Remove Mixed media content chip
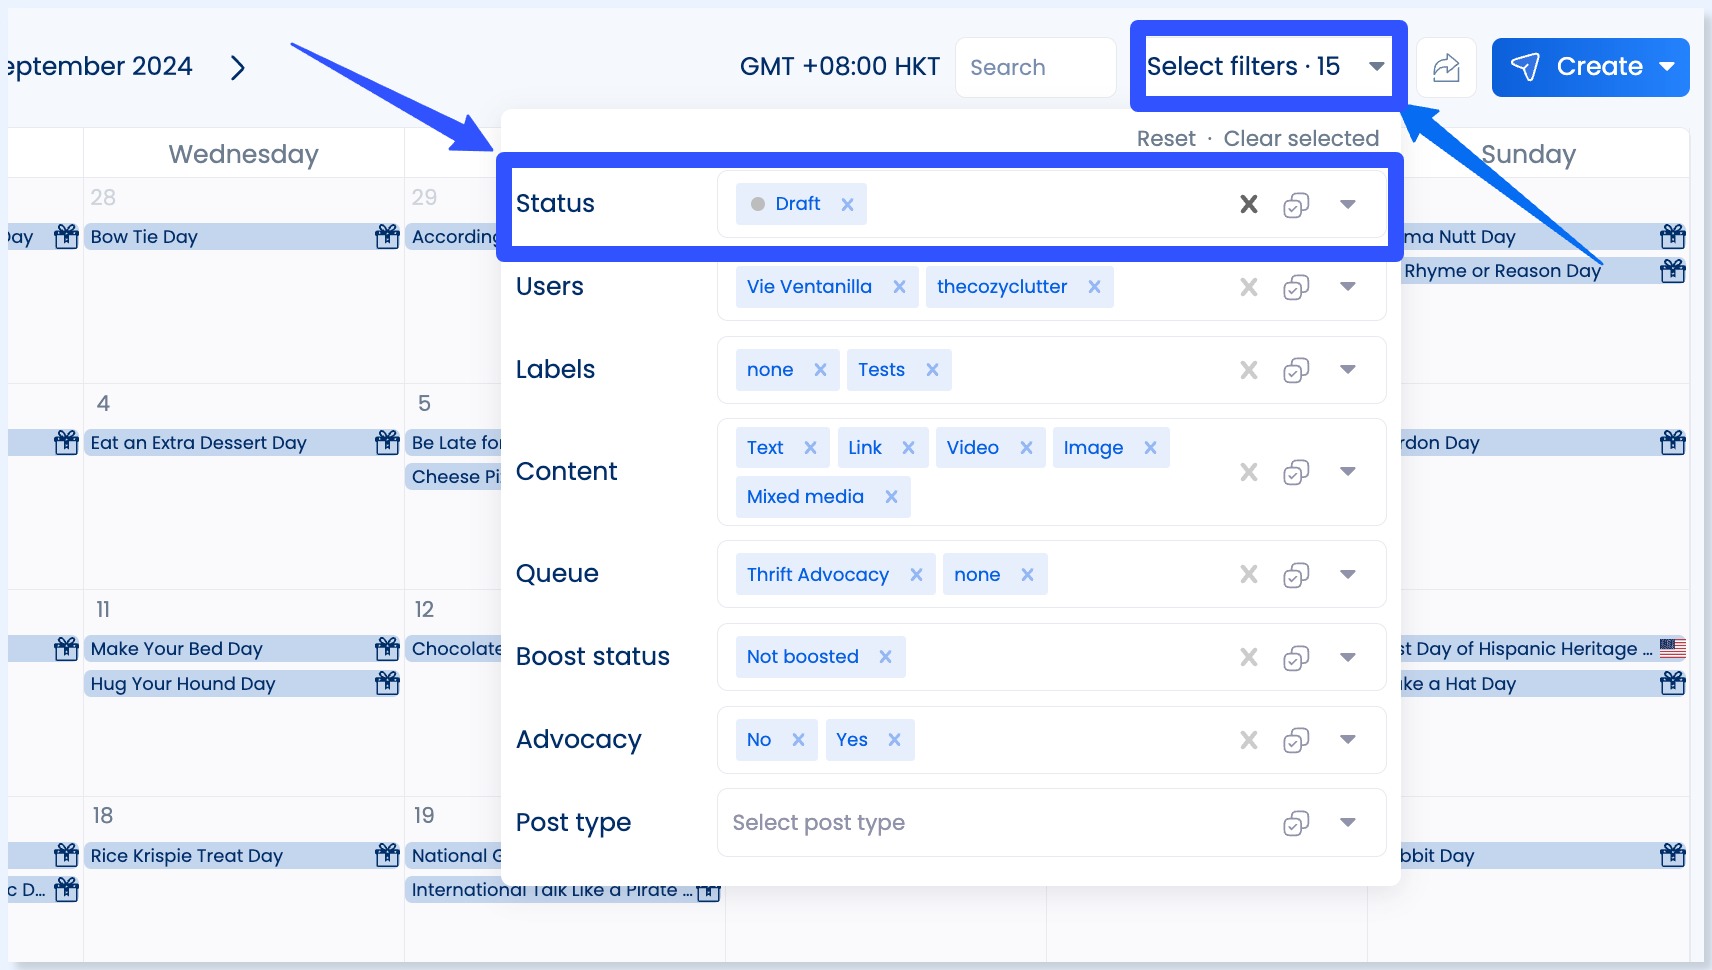 [891, 497]
